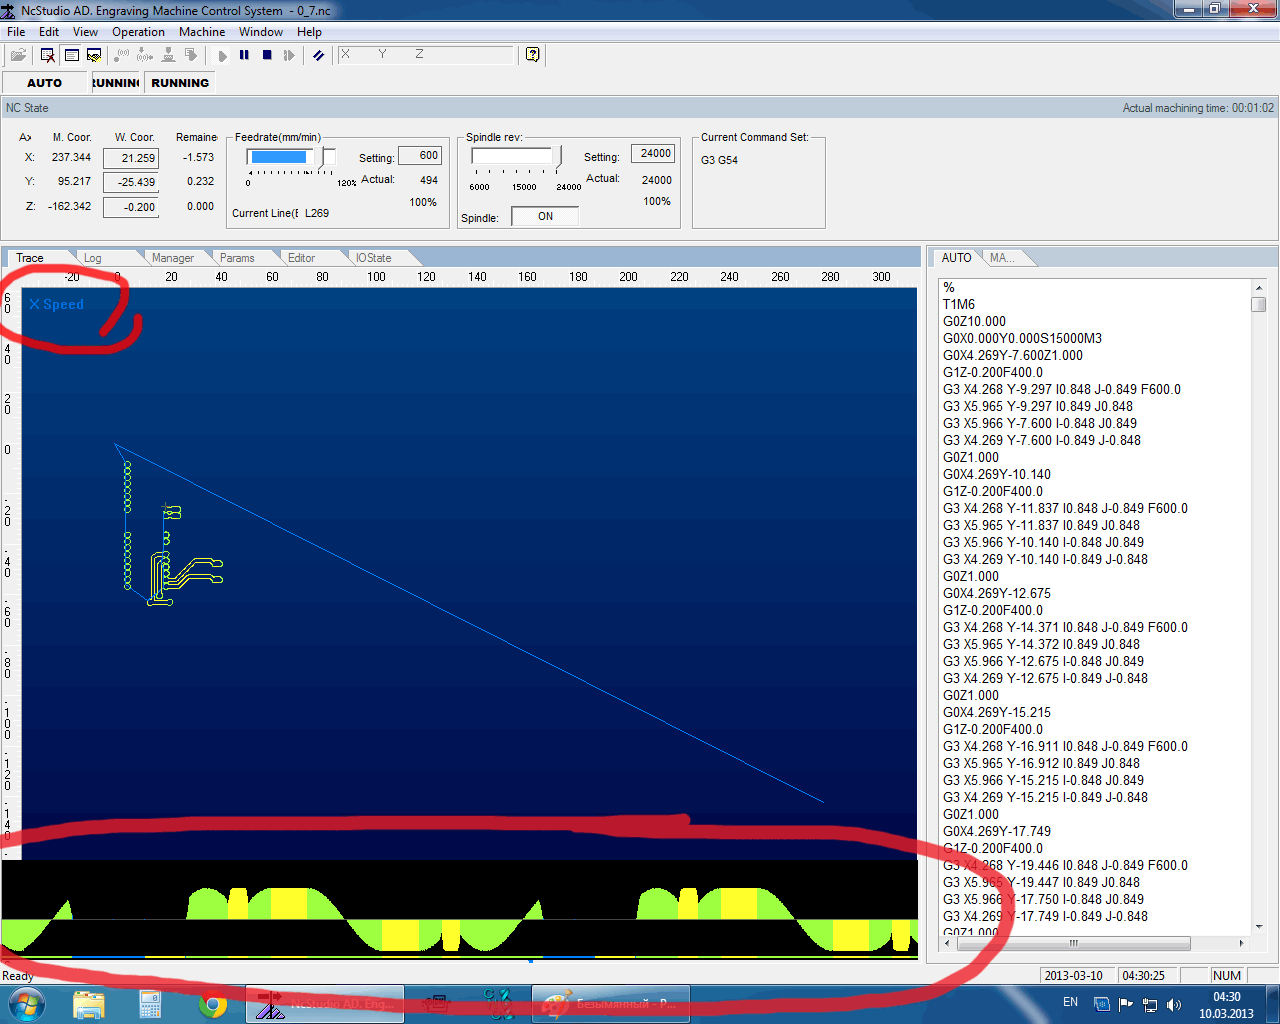The image size is (1280, 1024).
Task: Open the Operation menu
Action: tap(138, 32)
